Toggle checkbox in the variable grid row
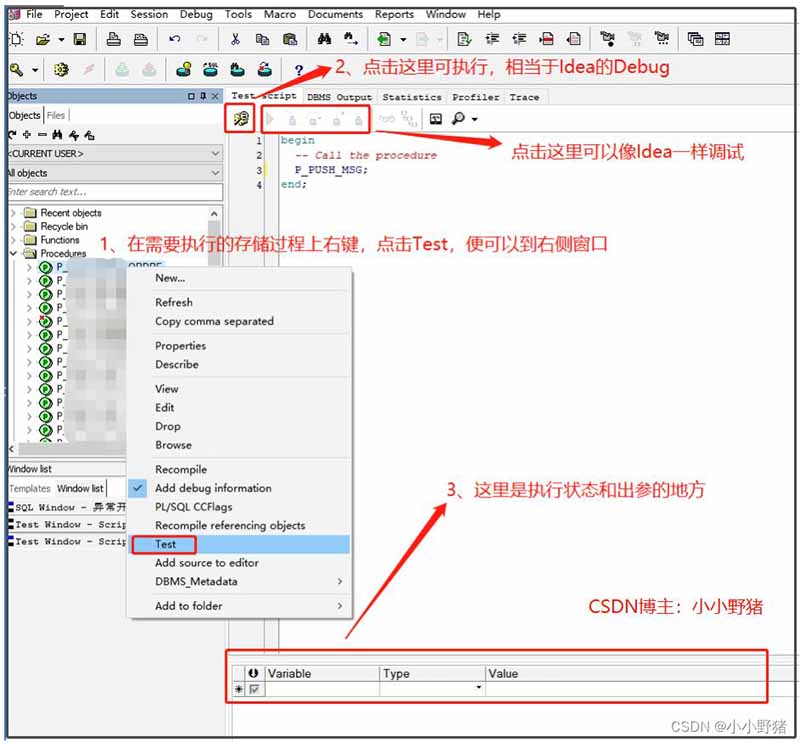 (254, 689)
